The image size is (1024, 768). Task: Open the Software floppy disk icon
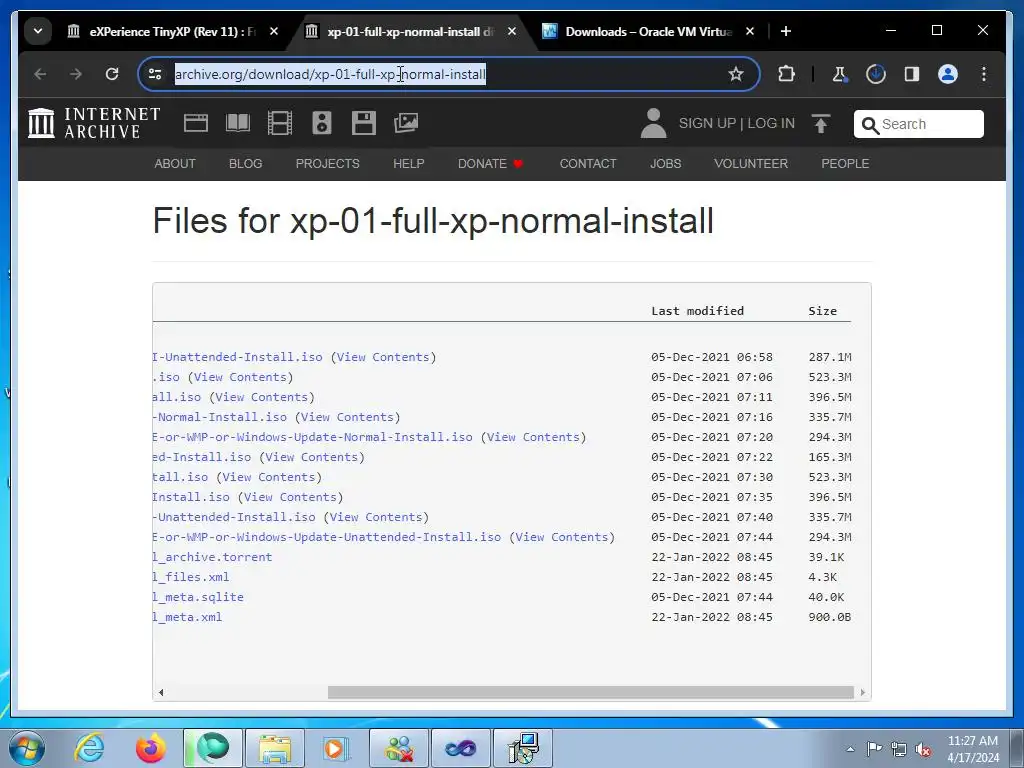(364, 123)
